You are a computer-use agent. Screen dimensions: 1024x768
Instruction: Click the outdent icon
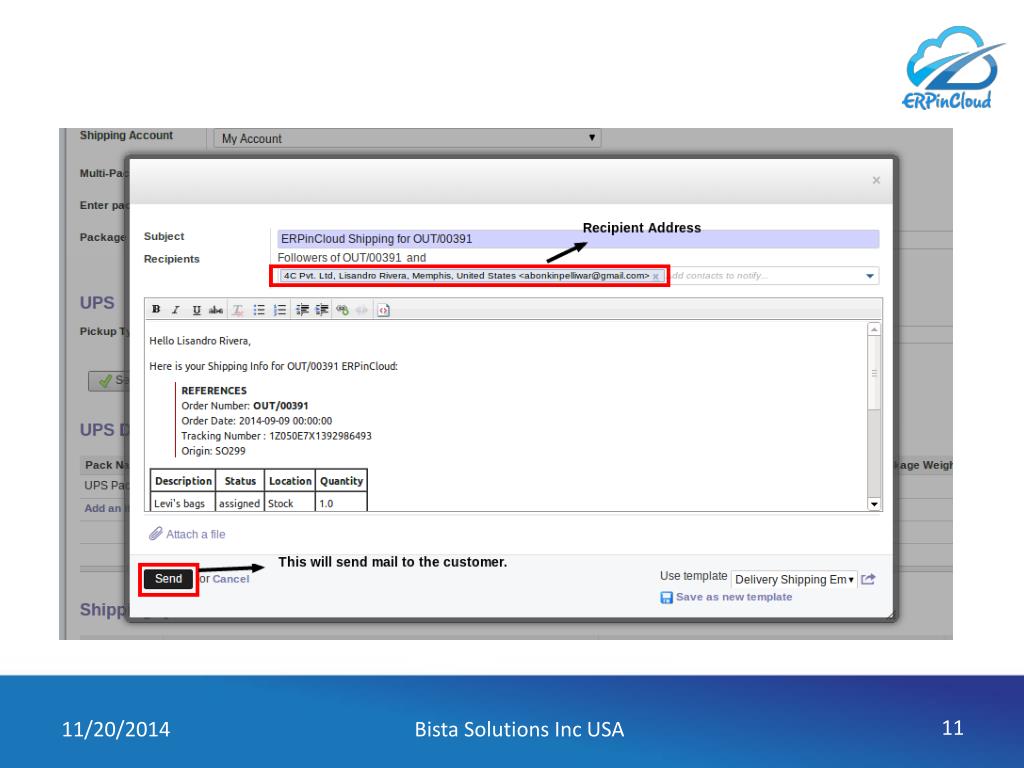[302, 310]
